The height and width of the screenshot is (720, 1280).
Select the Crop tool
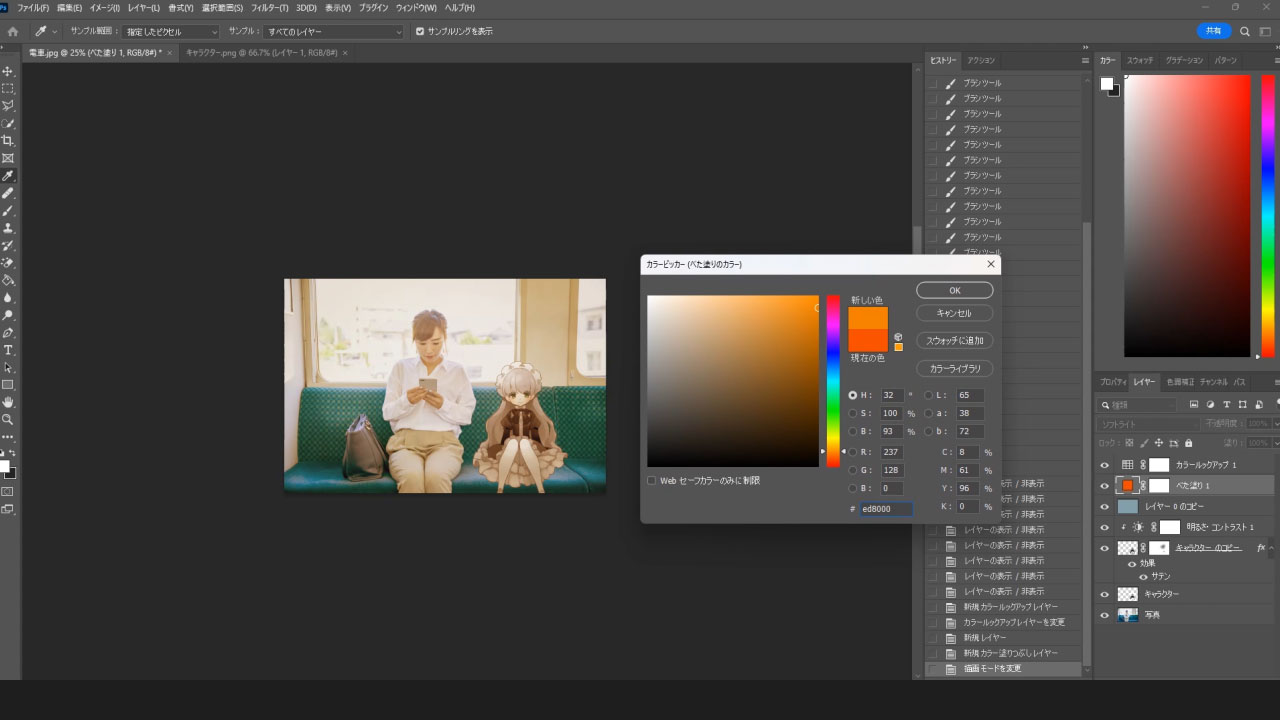click(x=8, y=140)
